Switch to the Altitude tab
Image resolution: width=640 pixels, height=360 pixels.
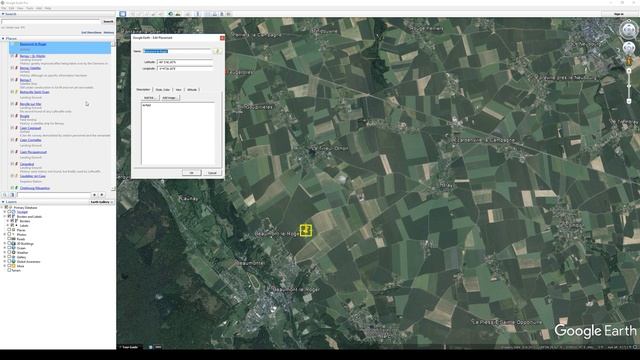click(192, 89)
